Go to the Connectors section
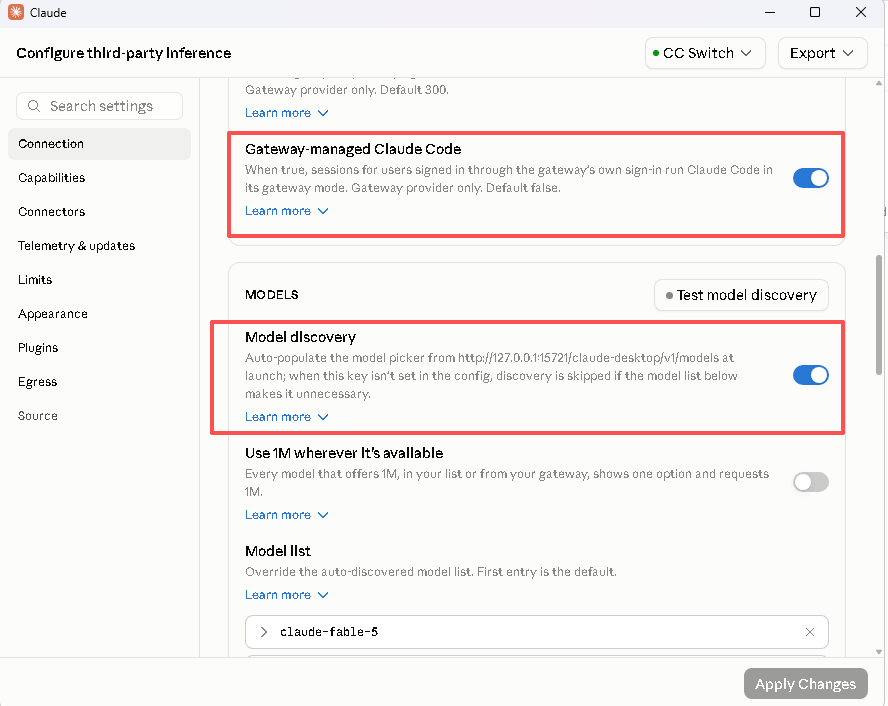 coord(99,212)
